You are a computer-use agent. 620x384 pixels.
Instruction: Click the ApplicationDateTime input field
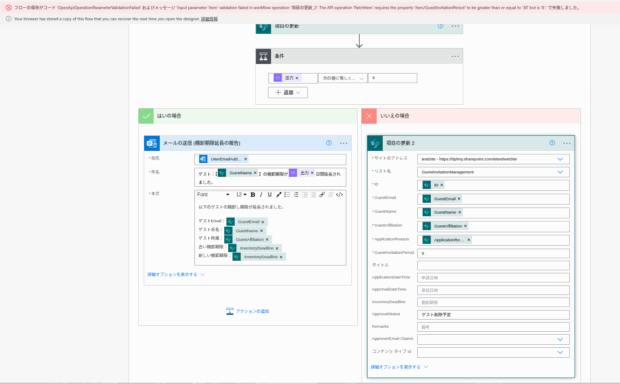point(493,278)
